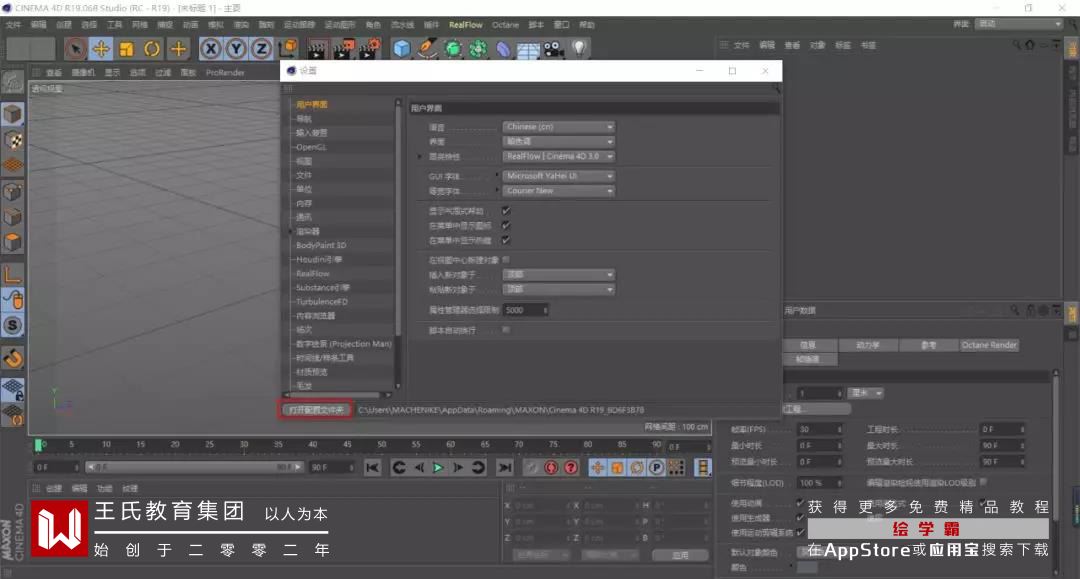1080x579 pixels.
Task: Click the snap S icon in left sidebar
Action: (x=12, y=325)
